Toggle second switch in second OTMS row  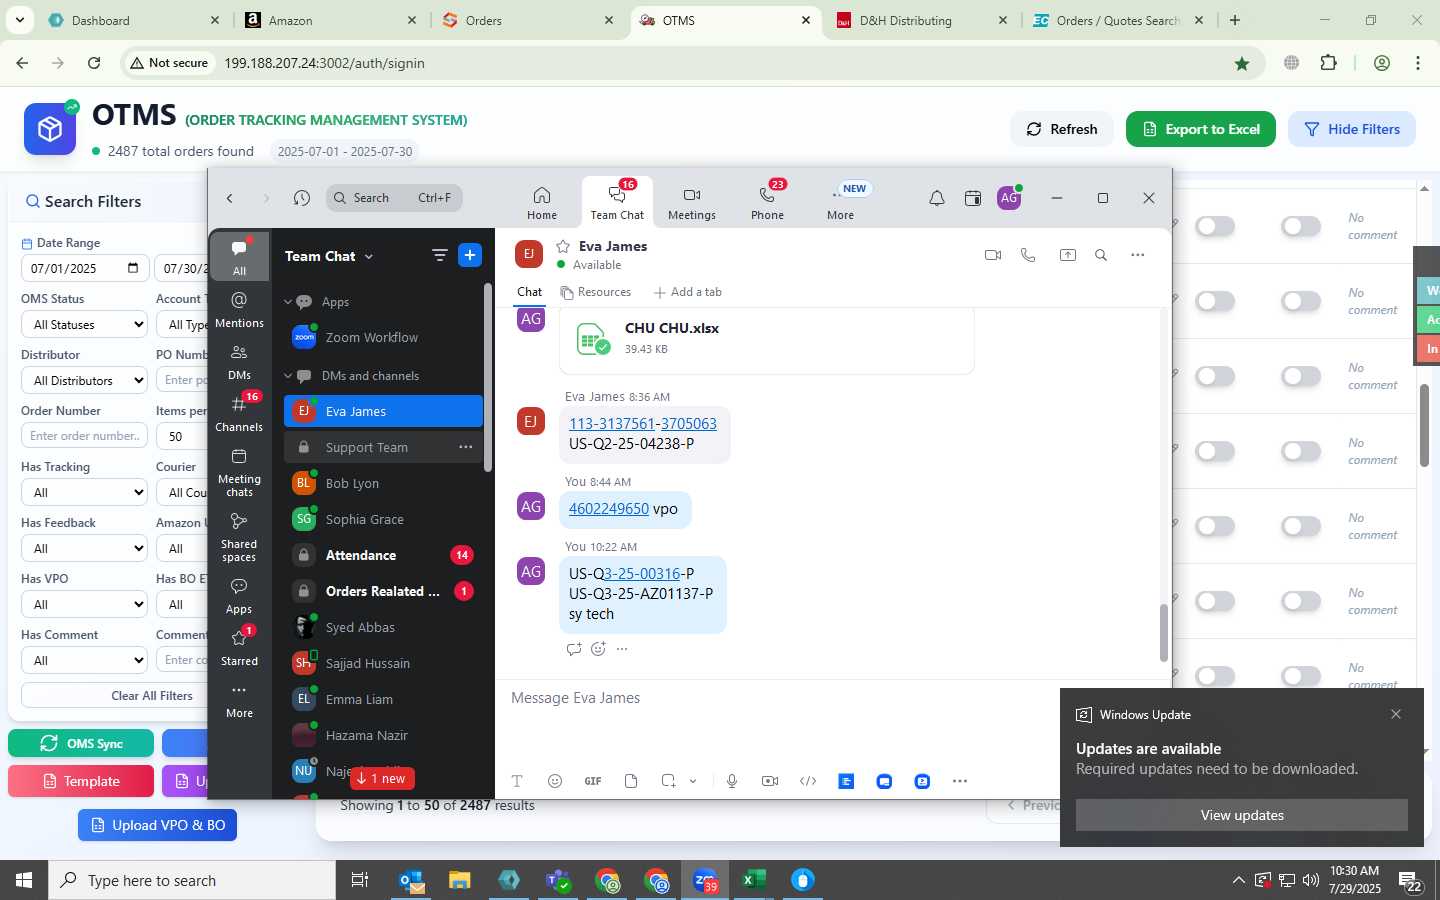(1301, 301)
